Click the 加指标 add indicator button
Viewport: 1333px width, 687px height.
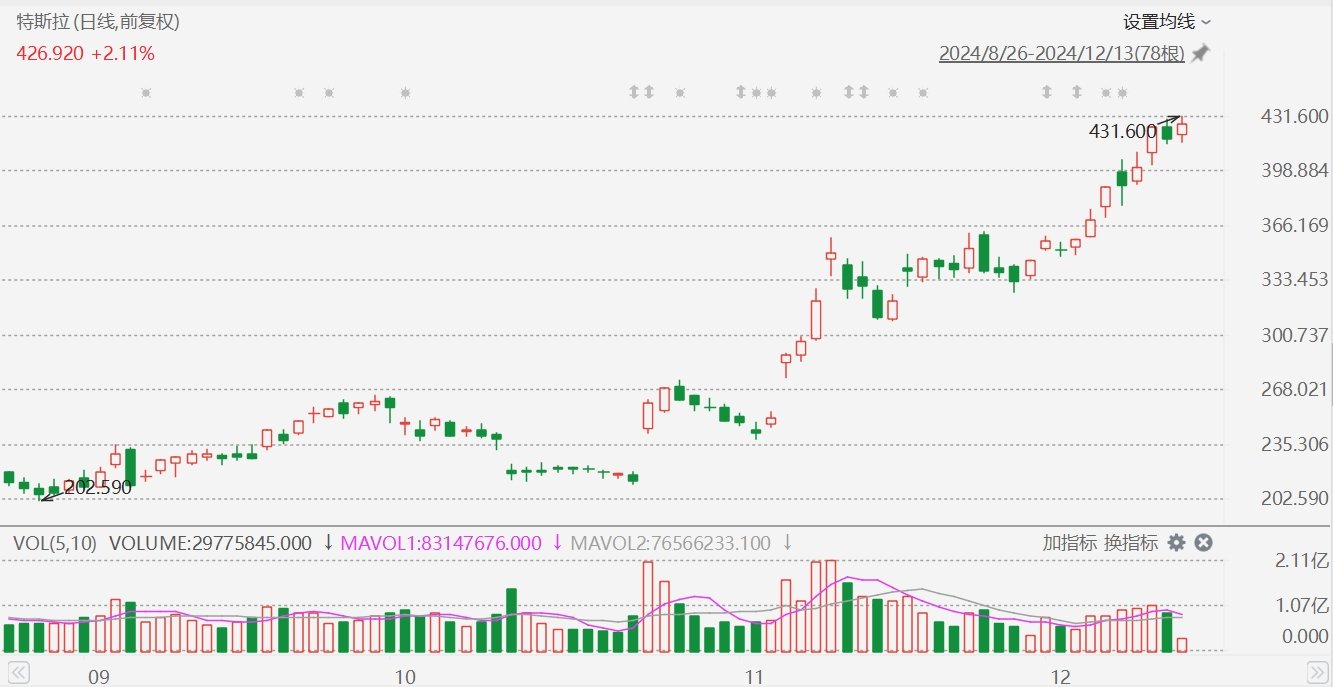pos(1069,543)
